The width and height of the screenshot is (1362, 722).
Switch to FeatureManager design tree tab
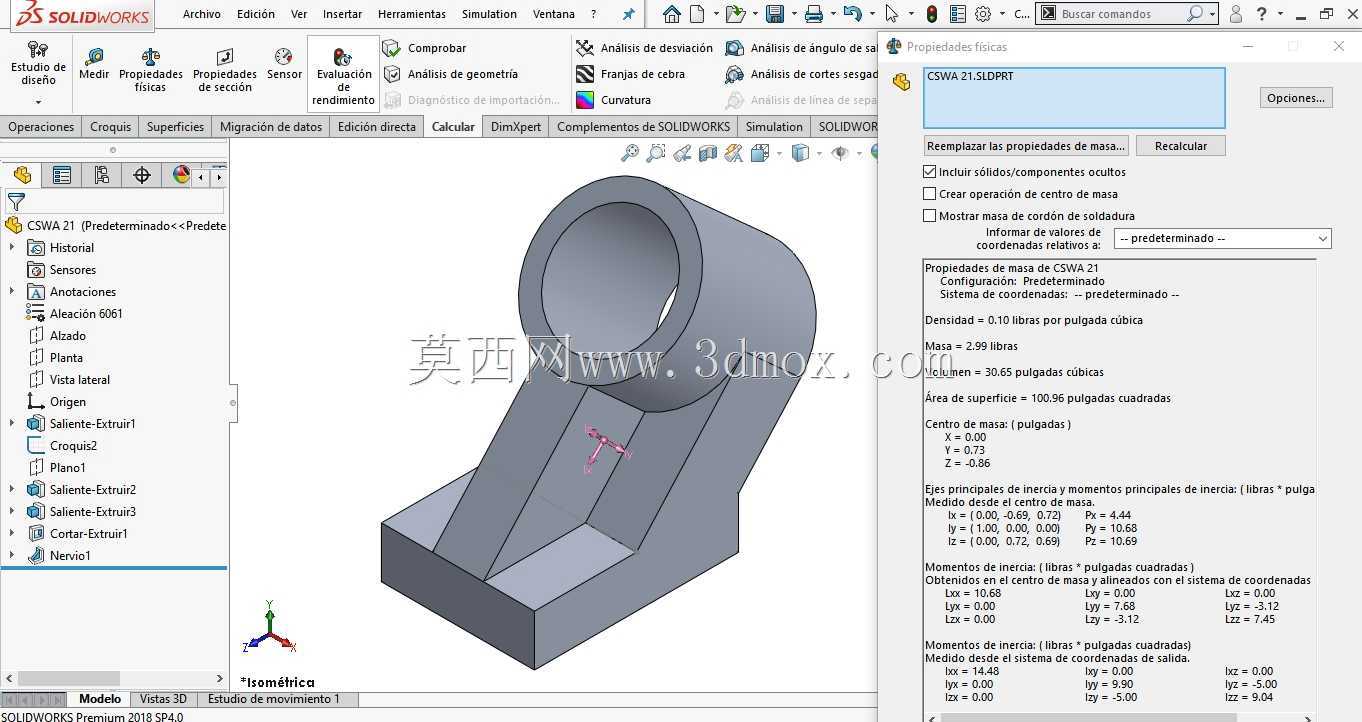click(22, 175)
